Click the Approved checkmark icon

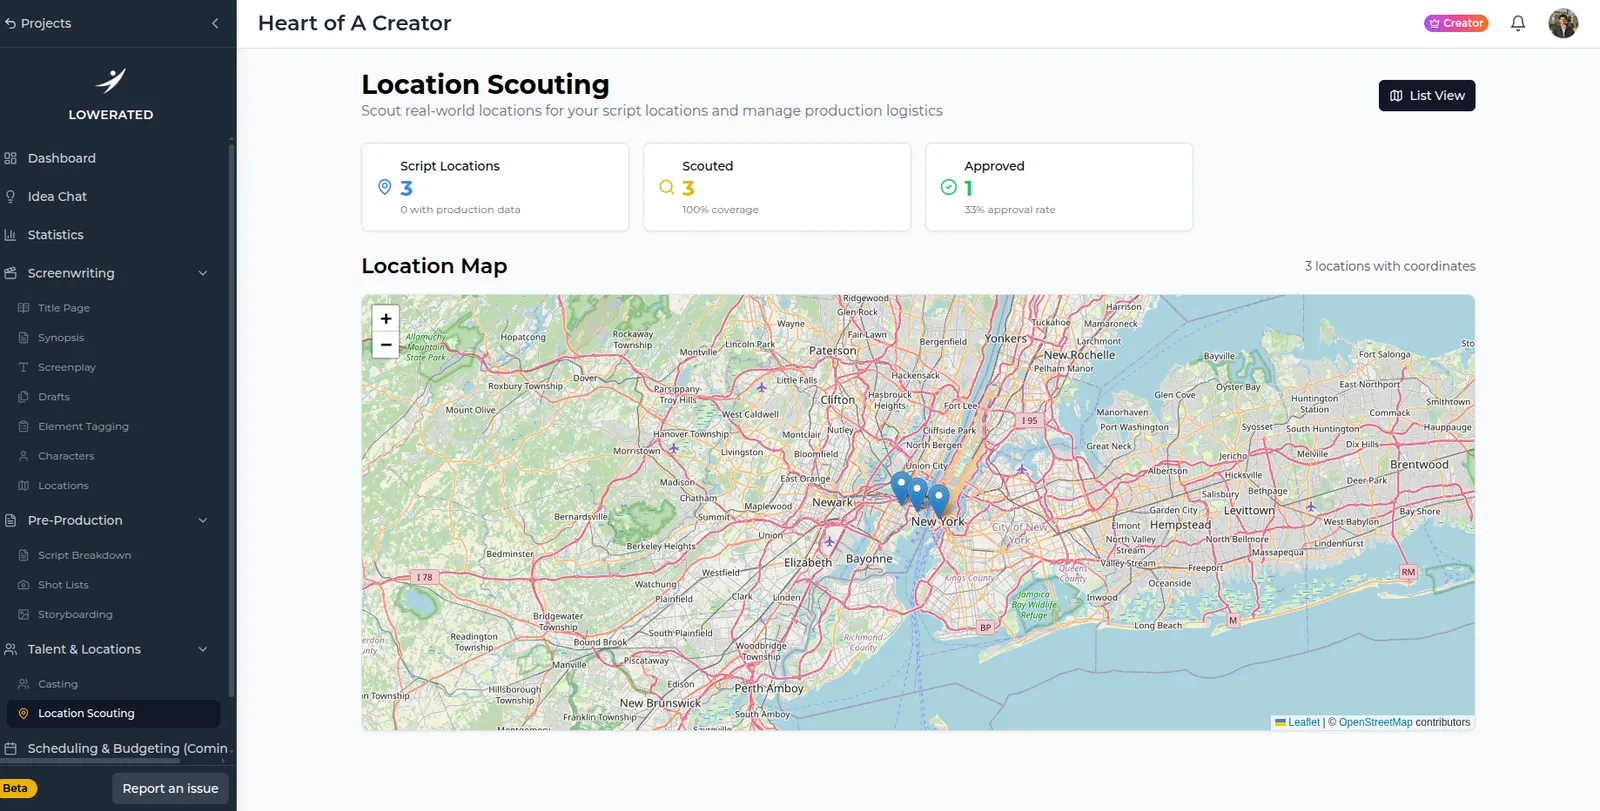click(x=949, y=187)
